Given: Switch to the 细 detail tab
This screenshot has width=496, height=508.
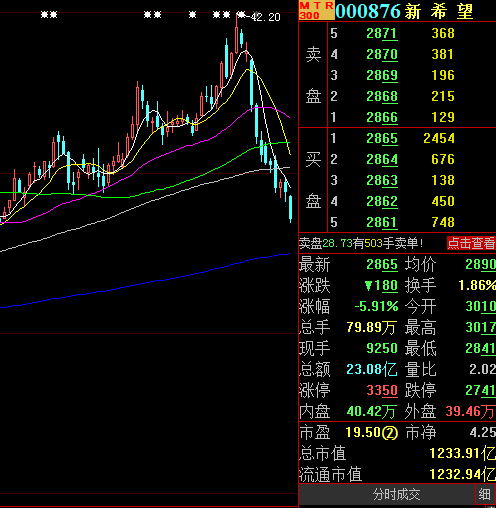Looking at the screenshot, I should pos(484,494).
